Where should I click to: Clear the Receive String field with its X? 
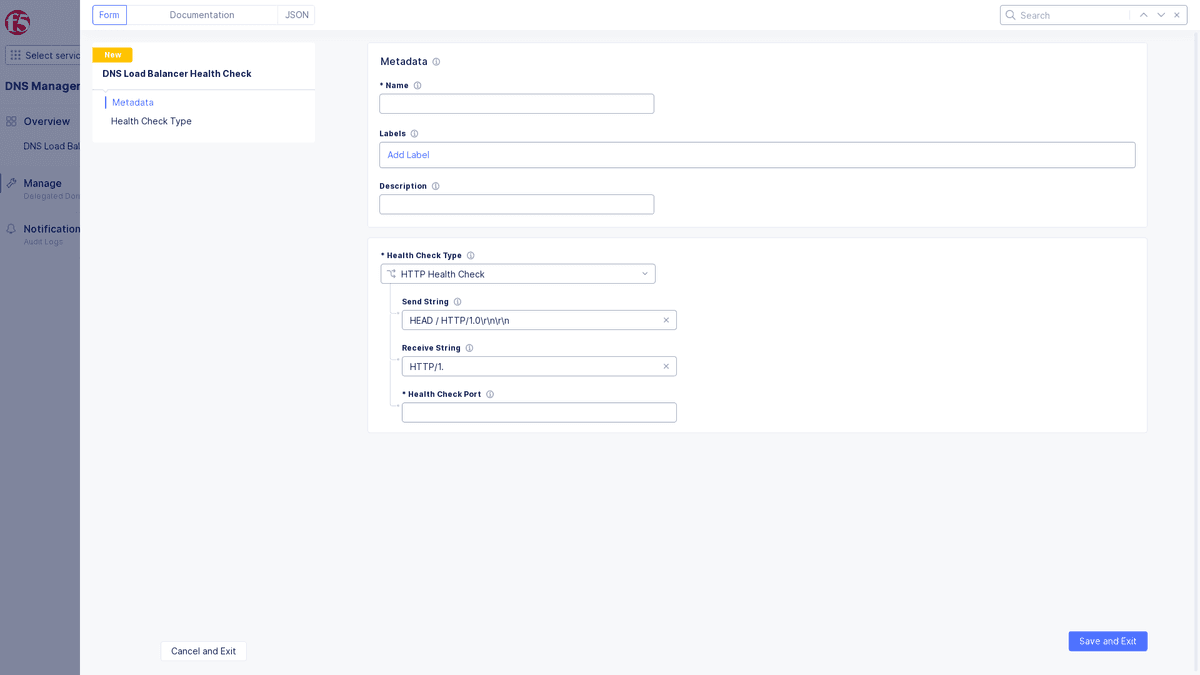[666, 366]
